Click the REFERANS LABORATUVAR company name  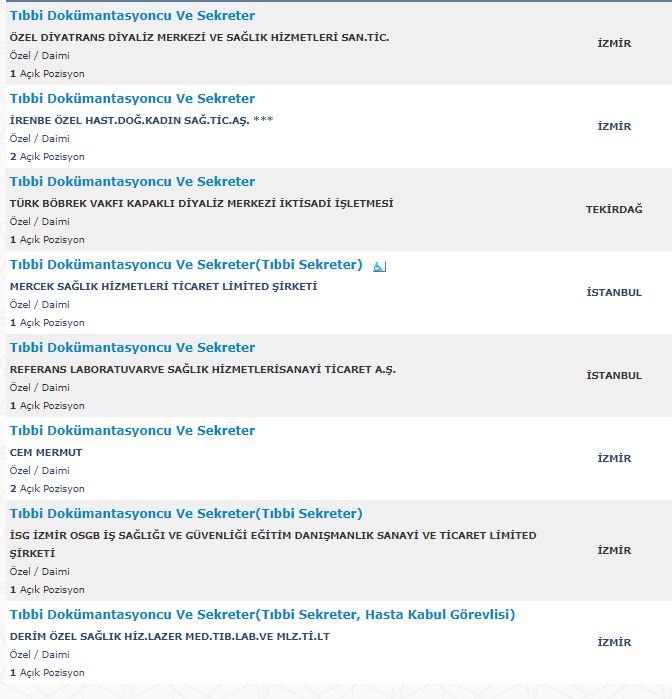[202, 369]
